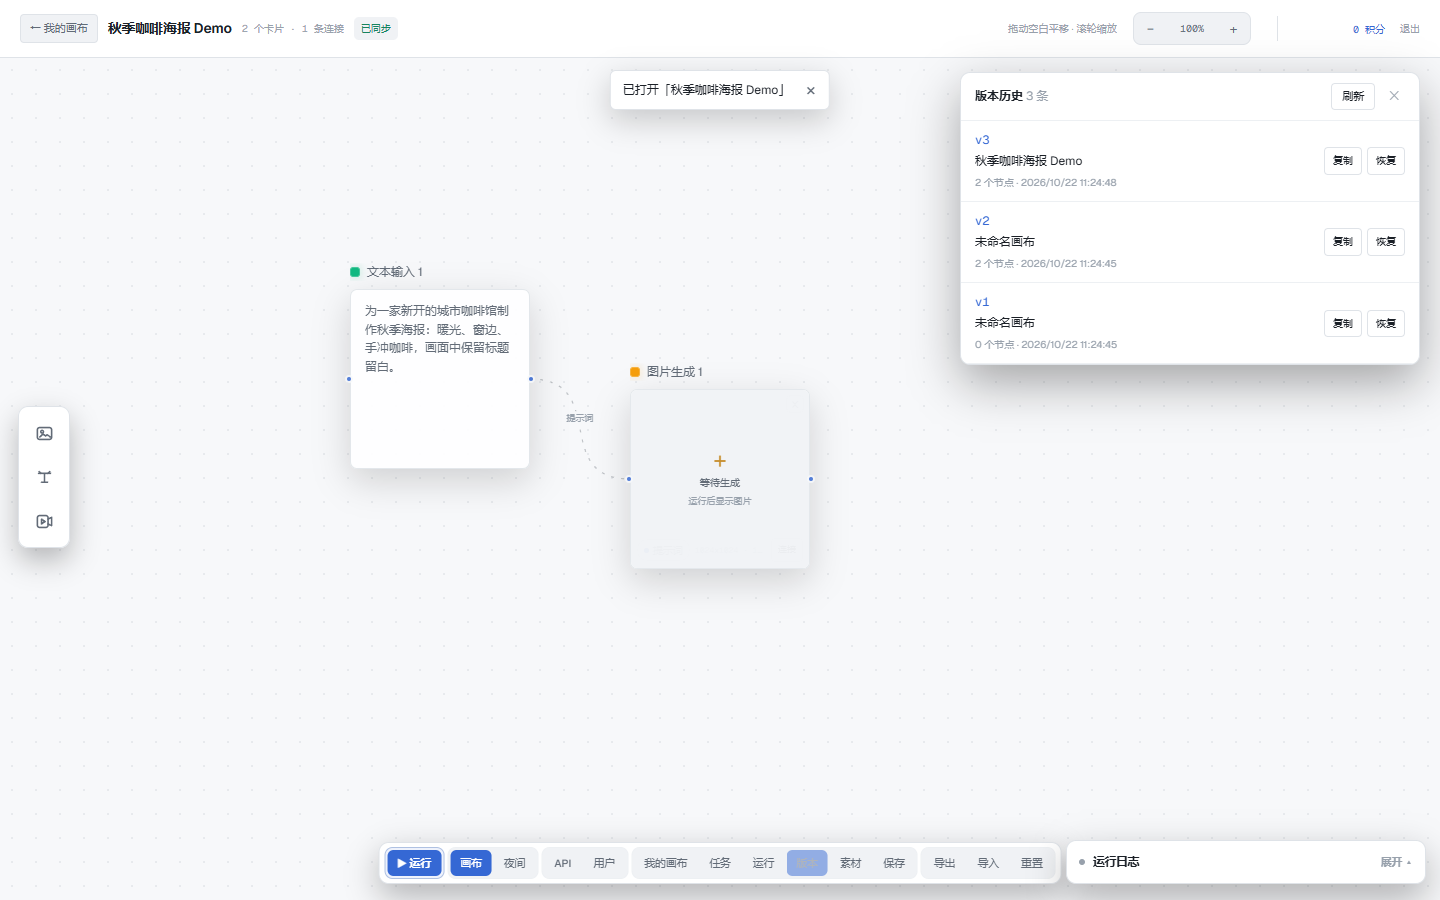The width and height of the screenshot is (1440, 900).
Task: Close the 版本历史 panel
Action: pyautogui.click(x=1394, y=96)
